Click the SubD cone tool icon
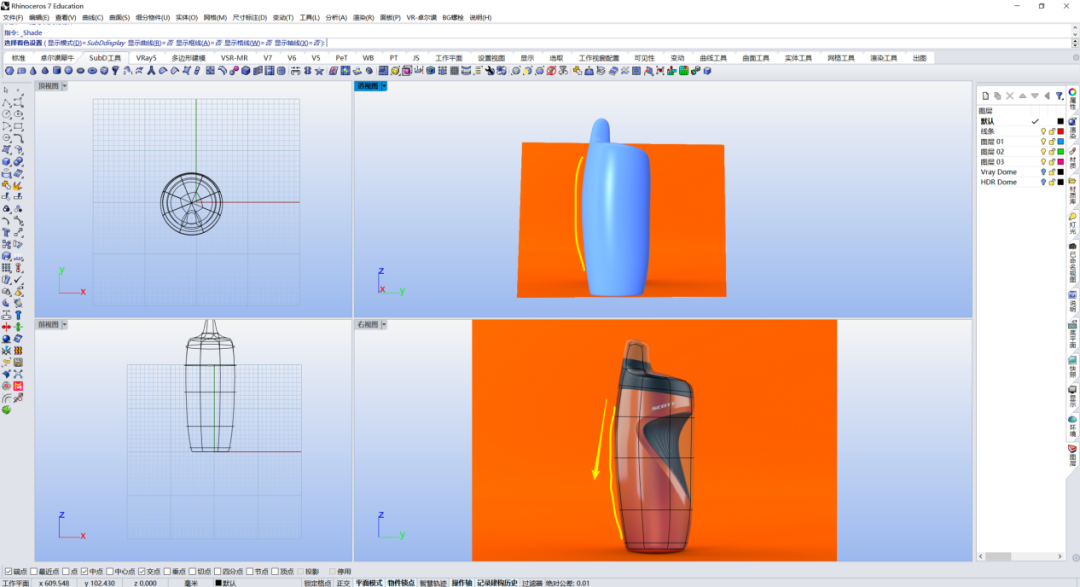The height and width of the screenshot is (587, 1080). [33, 70]
